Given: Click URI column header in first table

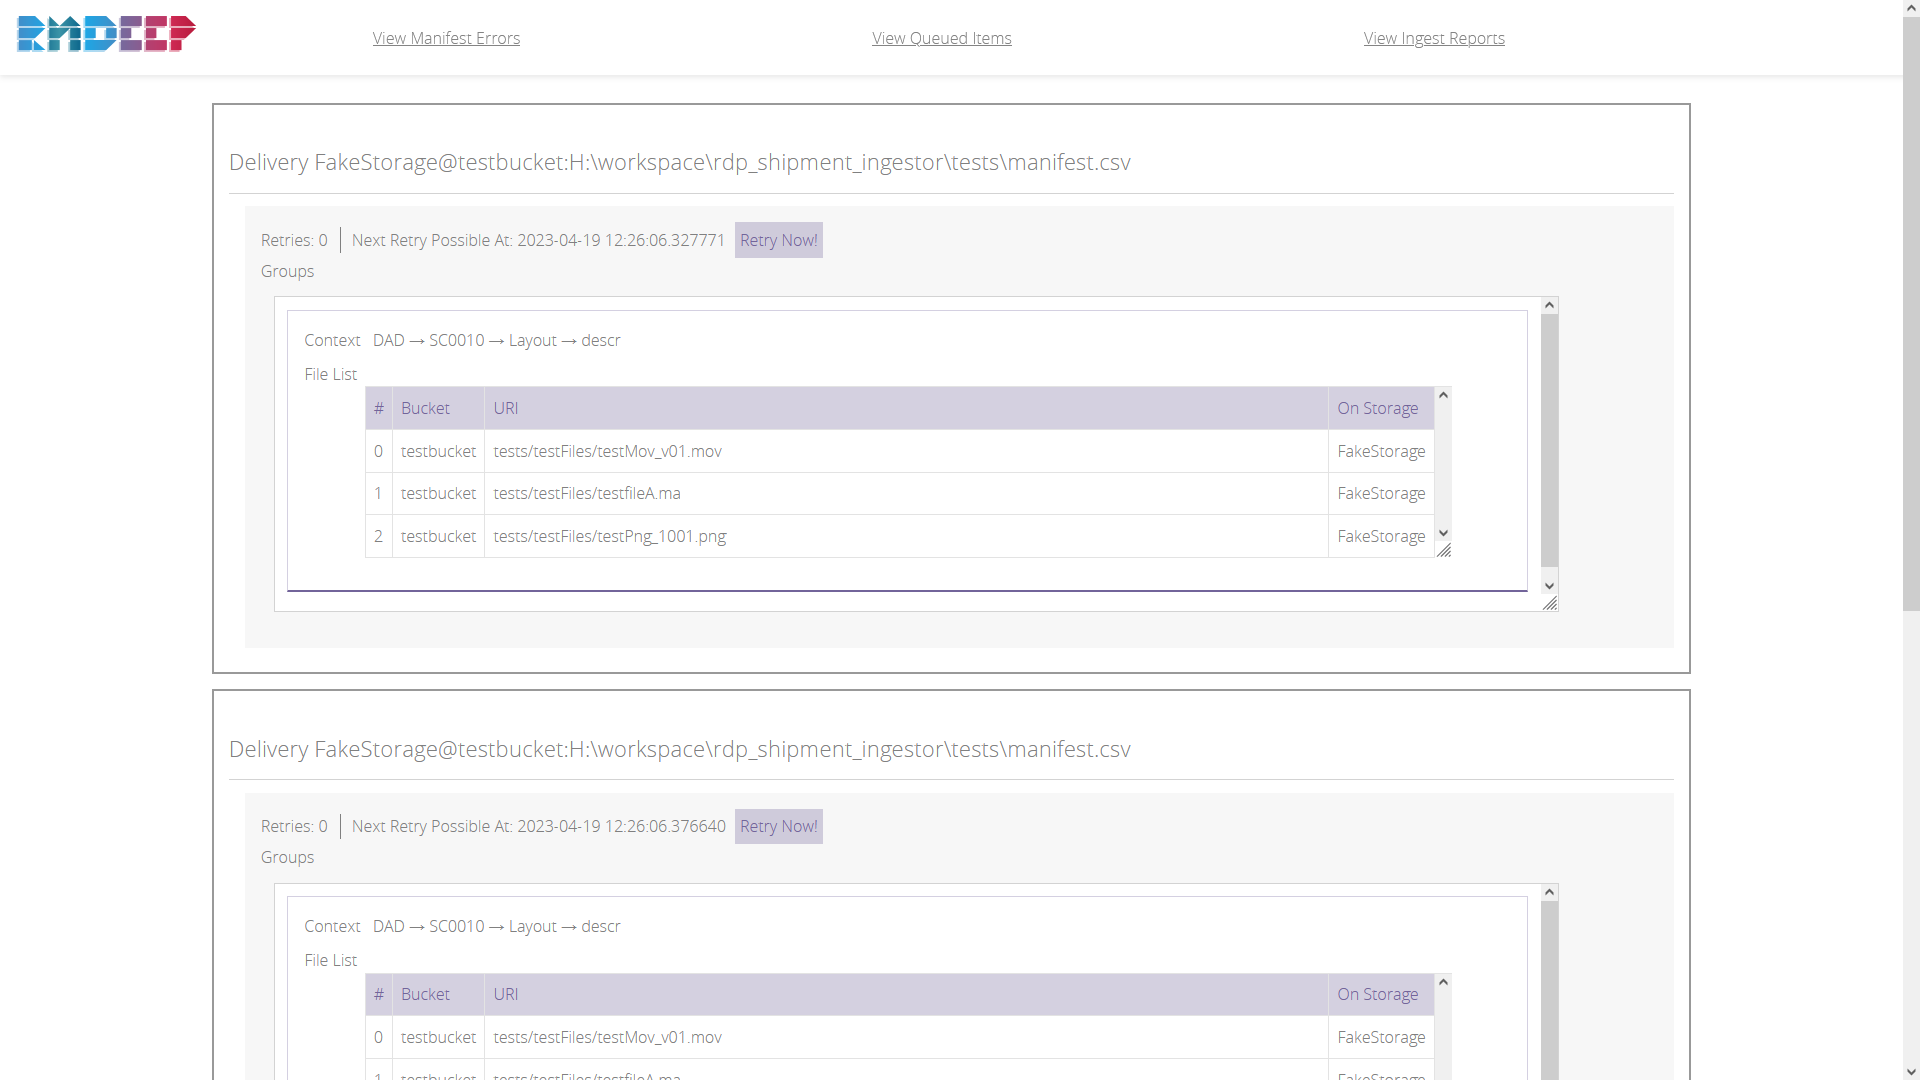Looking at the screenshot, I should (506, 408).
